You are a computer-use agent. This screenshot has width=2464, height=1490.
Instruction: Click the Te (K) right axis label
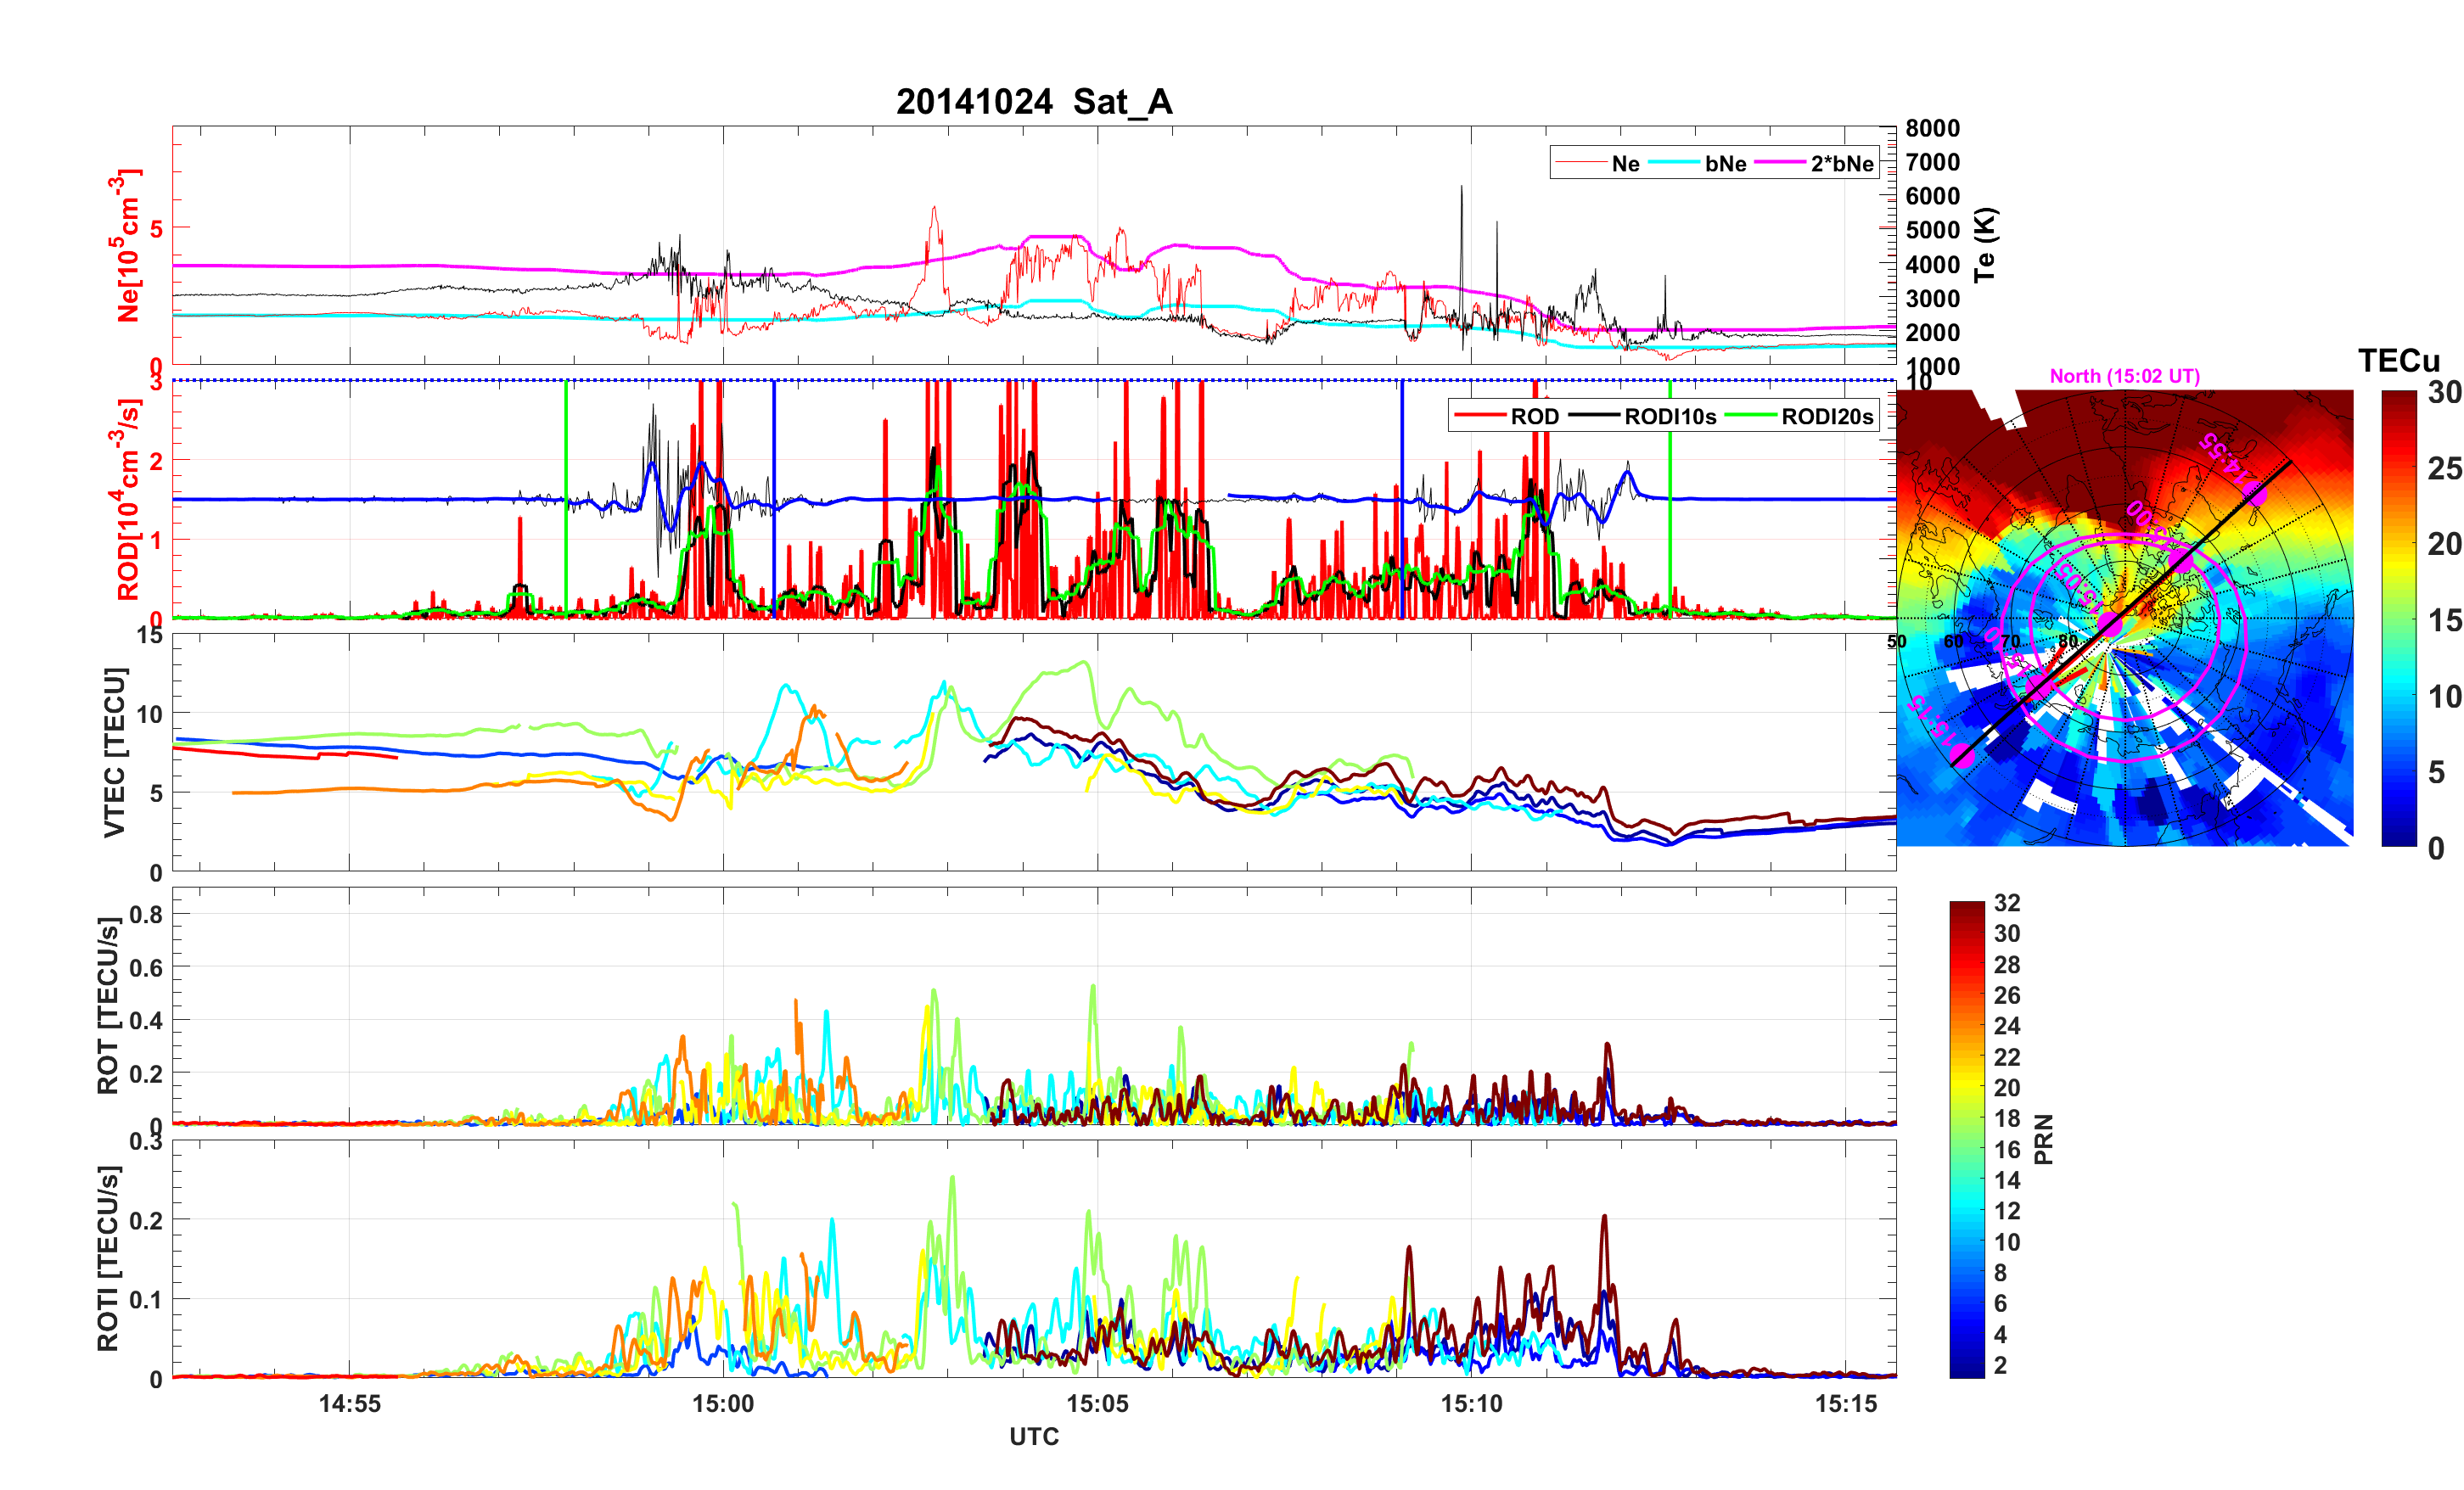[1984, 245]
